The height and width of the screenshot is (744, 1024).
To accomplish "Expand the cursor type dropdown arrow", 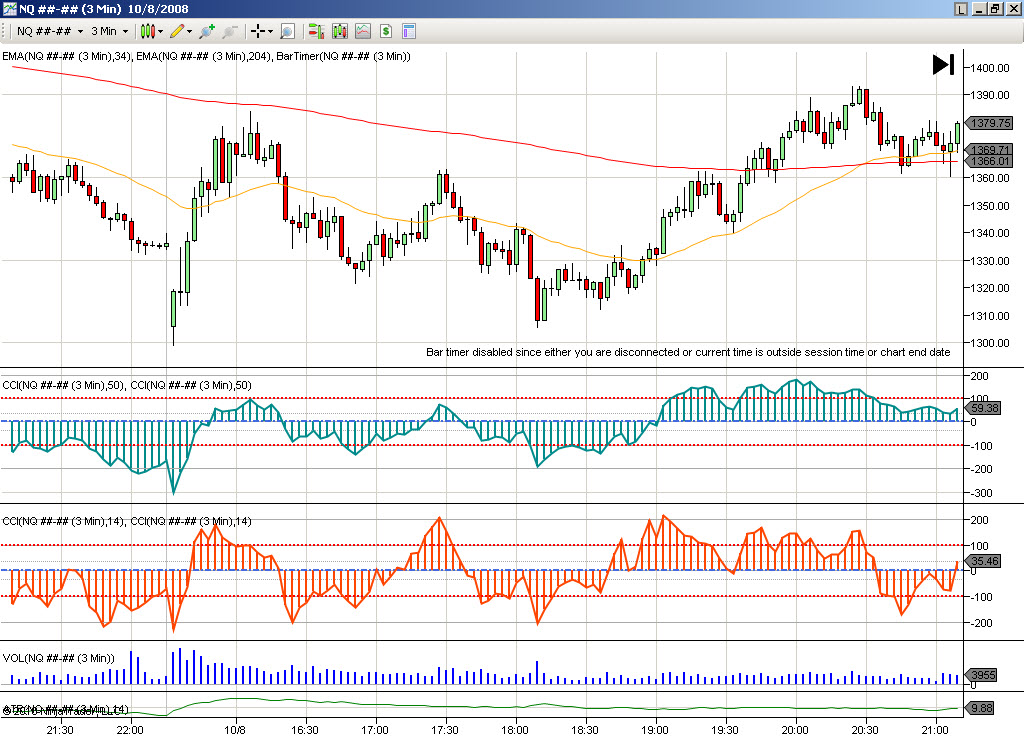I will click(x=272, y=31).
